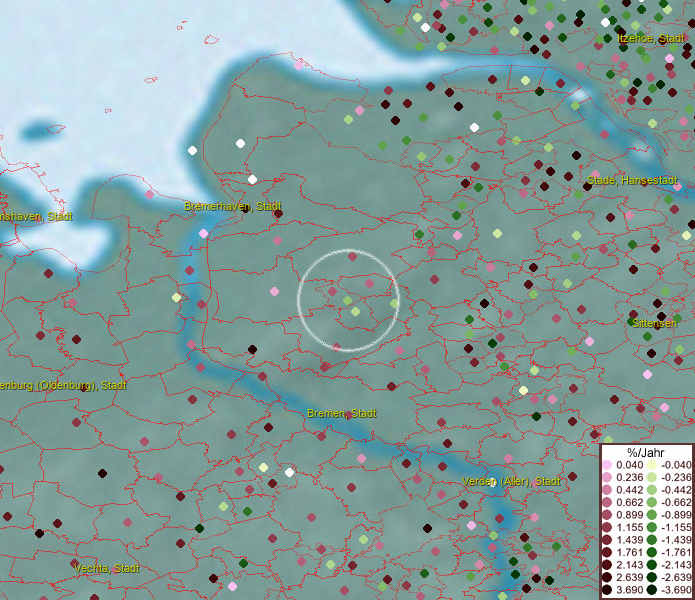Pick the green swatch for -1.155

pyautogui.click(x=652, y=527)
